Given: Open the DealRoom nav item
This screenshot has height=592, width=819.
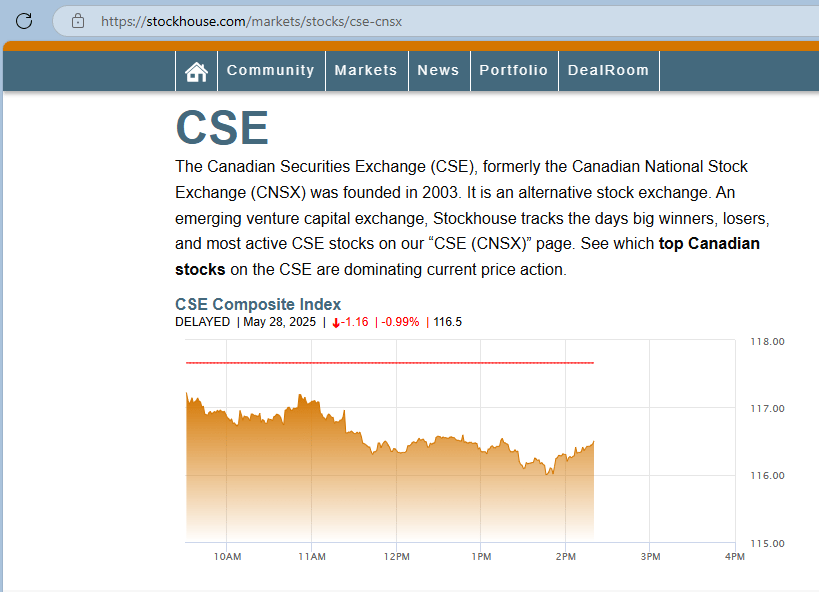Looking at the screenshot, I should coord(608,70).
